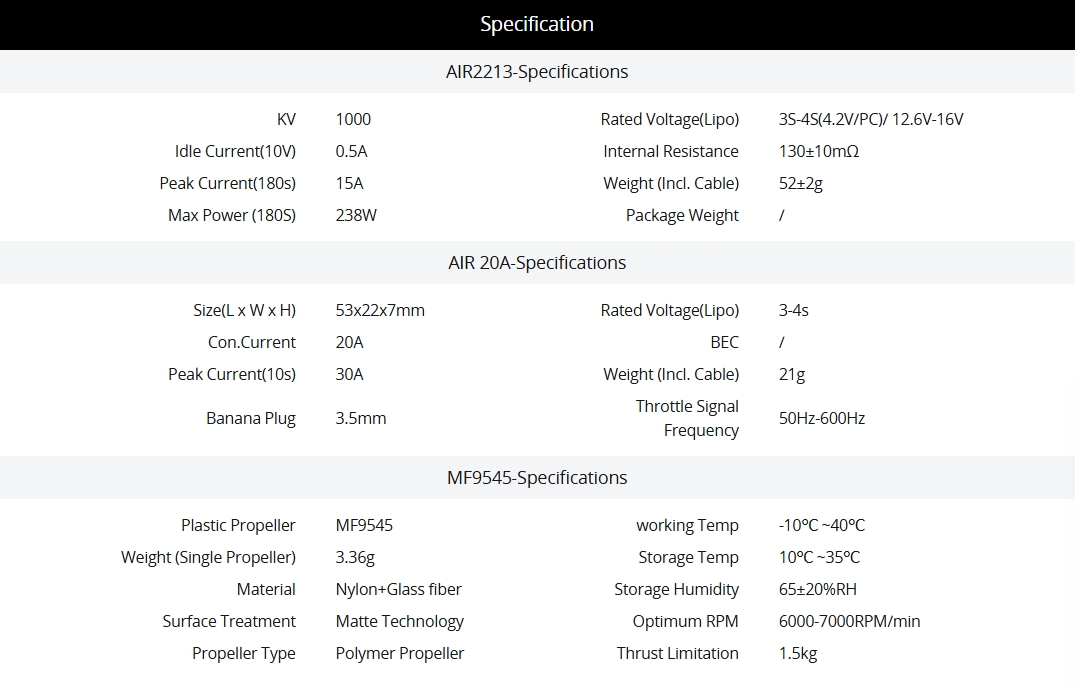Screen dimensions: 1075x686
Task: Click the Thrust Limitation value 1.5kg
Action: [x=797, y=653]
